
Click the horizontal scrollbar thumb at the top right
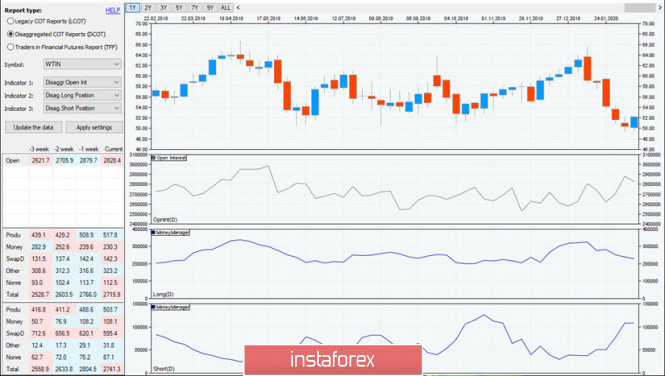[x=640, y=8]
